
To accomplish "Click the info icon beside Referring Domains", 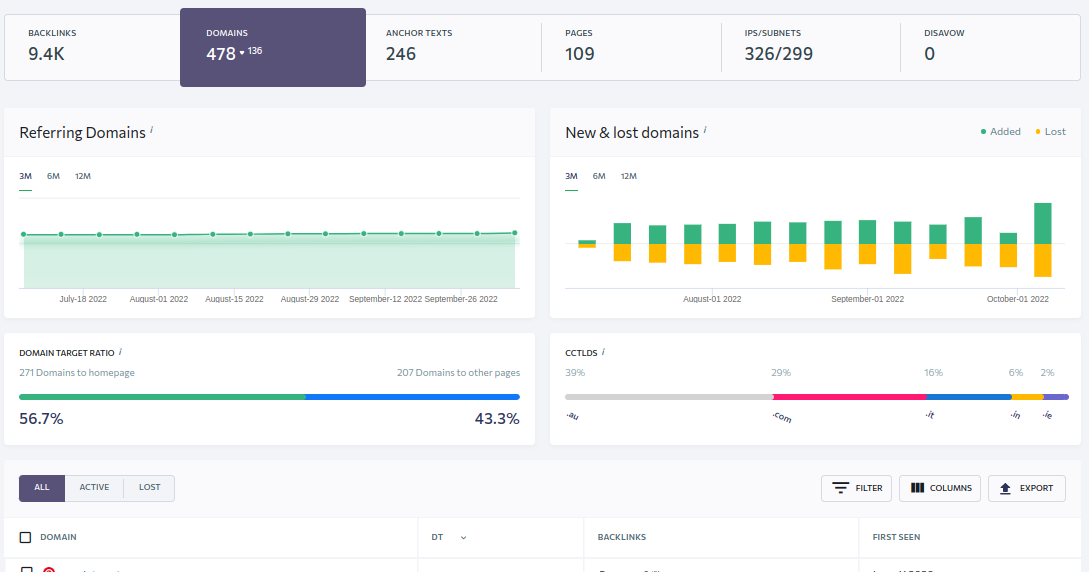I will click(x=152, y=130).
